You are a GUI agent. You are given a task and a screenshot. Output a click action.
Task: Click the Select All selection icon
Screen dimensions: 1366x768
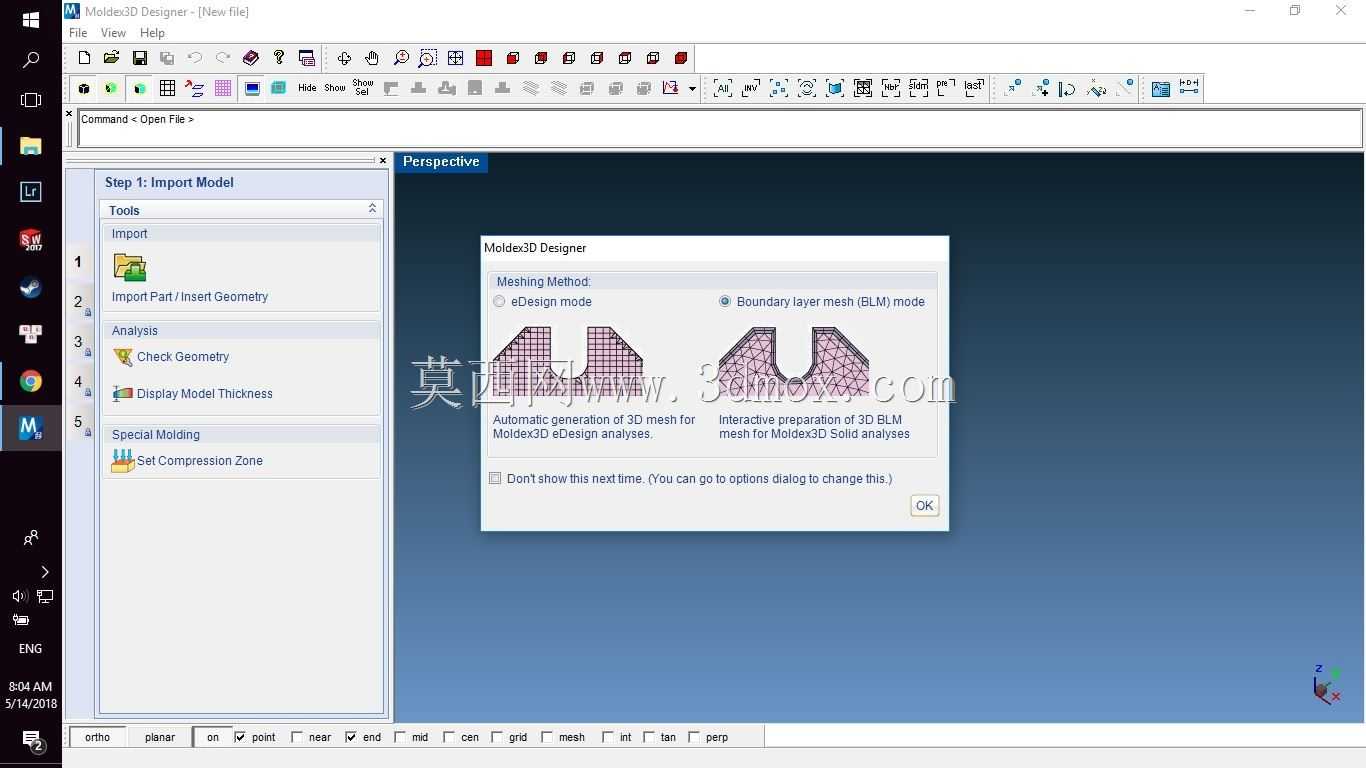[x=722, y=88]
